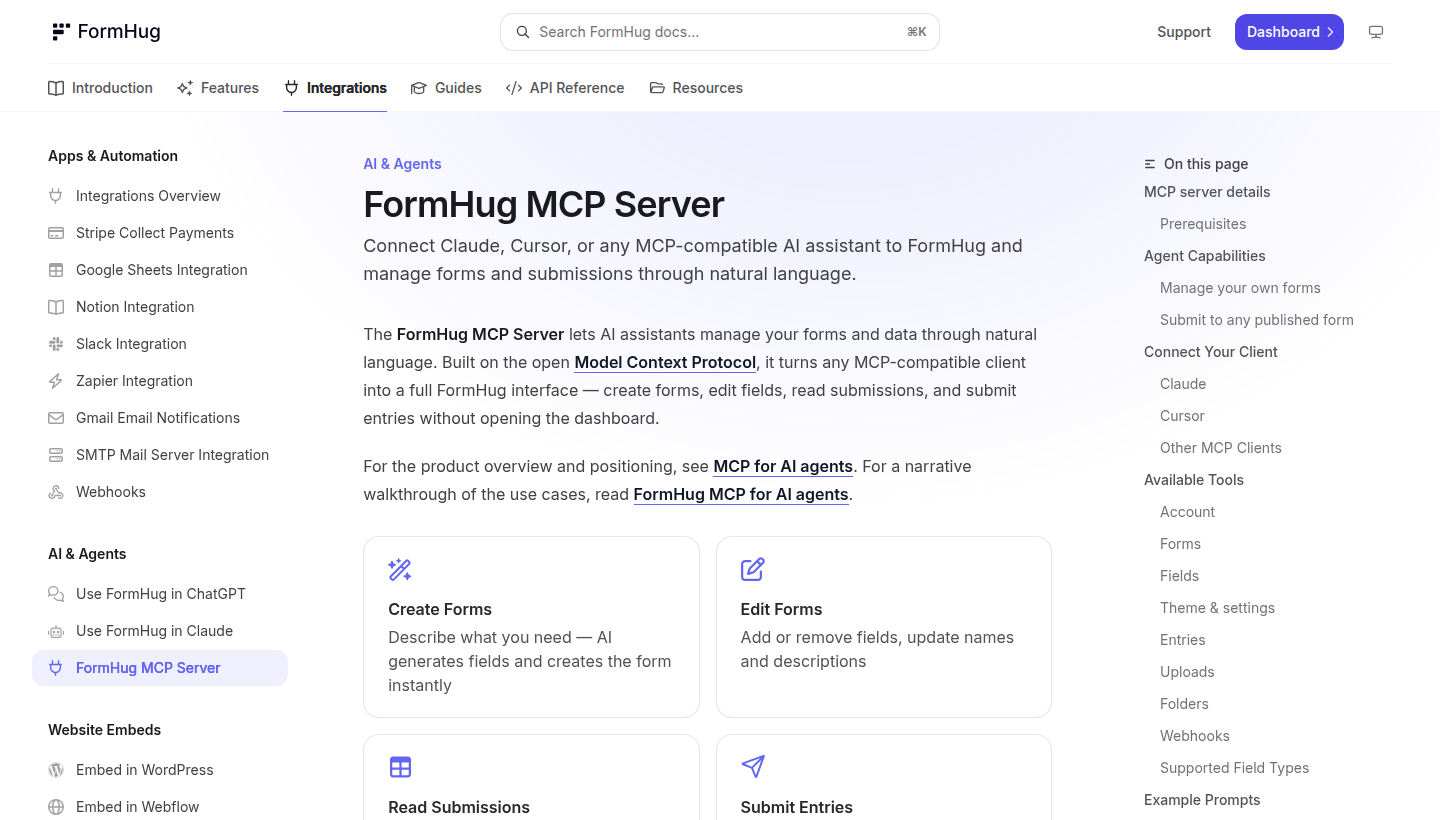Open the Introduction tab

click(x=100, y=88)
